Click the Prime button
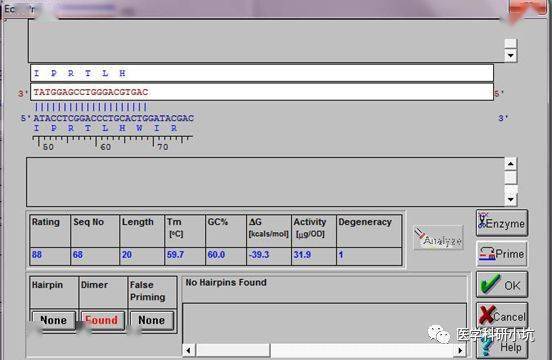The width and height of the screenshot is (552, 360). pyautogui.click(x=502, y=254)
